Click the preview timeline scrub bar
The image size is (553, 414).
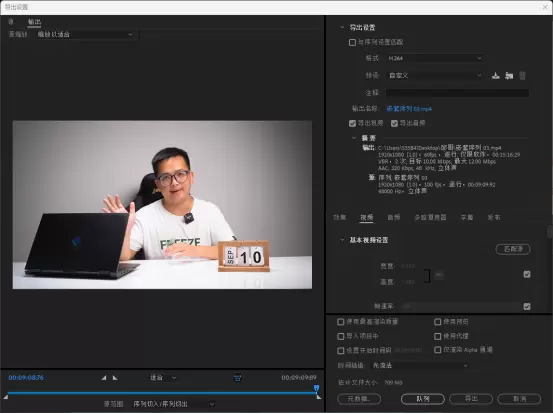point(162,392)
